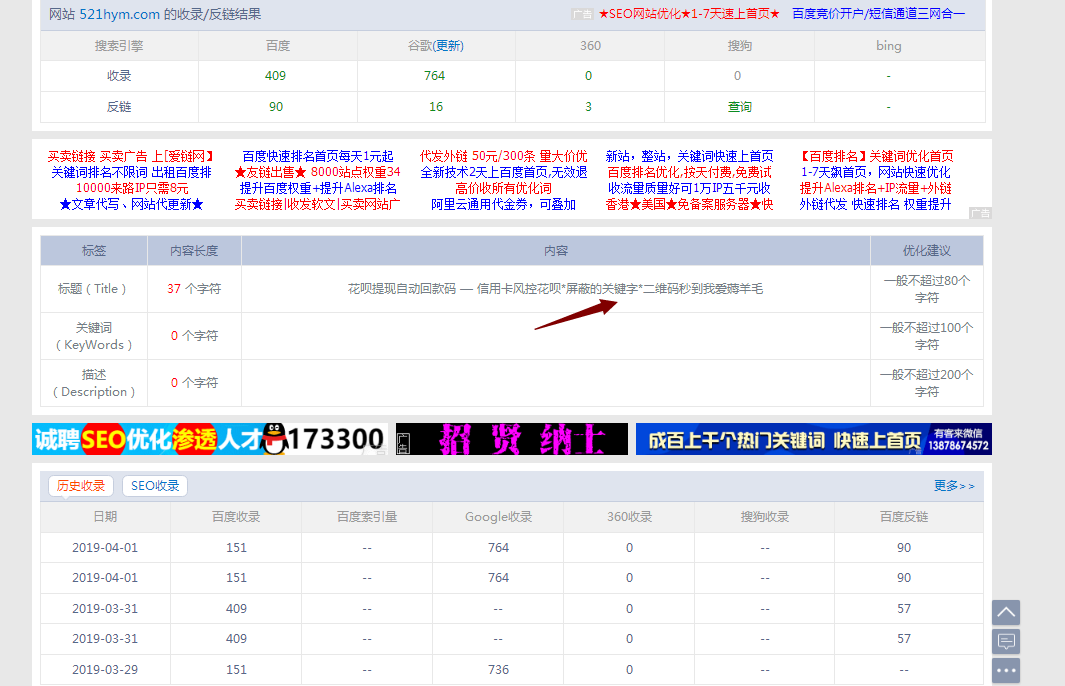Viewport: 1065px width, 686px height.
Task: Click the 一般不超过80个字符 suggestion
Action: (x=927, y=289)
